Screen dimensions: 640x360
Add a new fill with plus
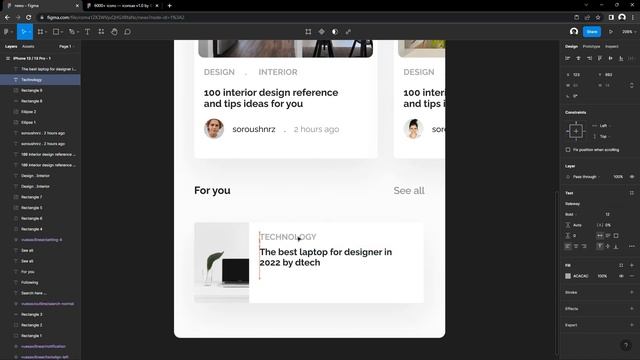point(632,265)
